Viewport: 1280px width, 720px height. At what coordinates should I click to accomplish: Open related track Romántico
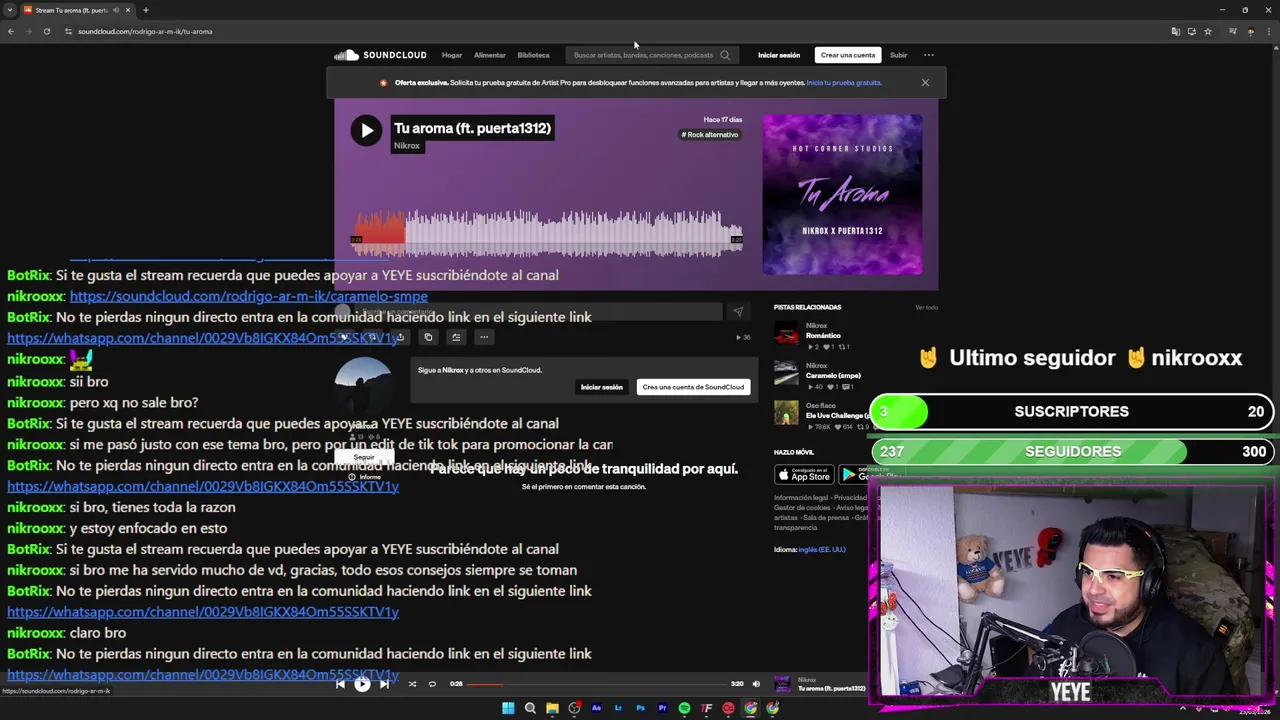click(823, 336)
